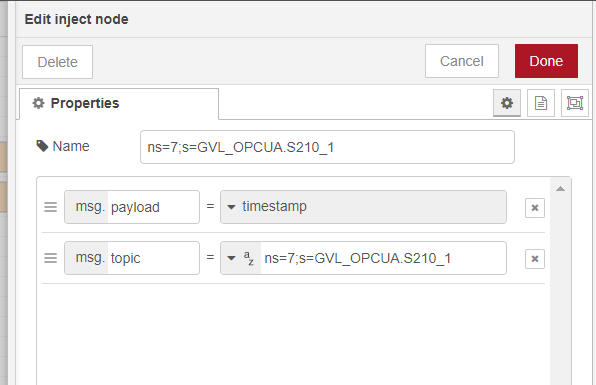Open node properties gear icon
The image size is (596, 385).
pos(507,103)
